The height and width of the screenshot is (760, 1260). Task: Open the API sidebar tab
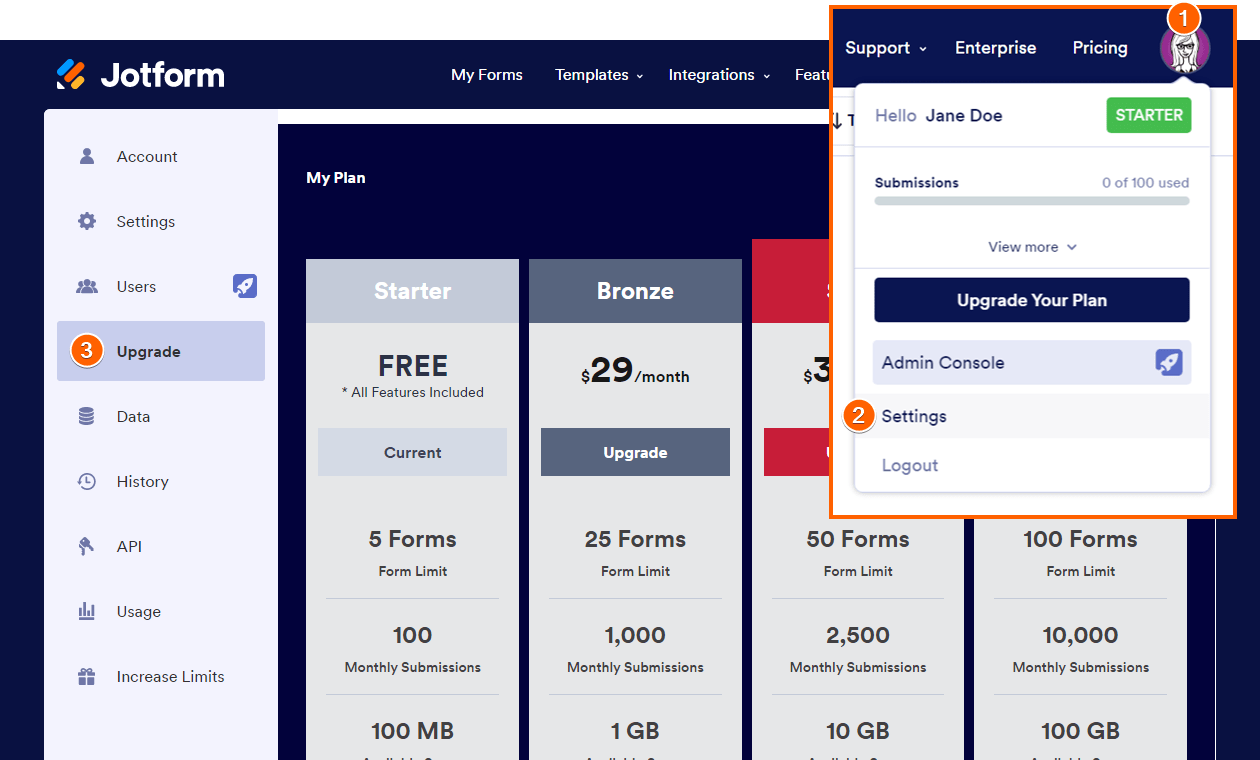[x=161, y=546]
